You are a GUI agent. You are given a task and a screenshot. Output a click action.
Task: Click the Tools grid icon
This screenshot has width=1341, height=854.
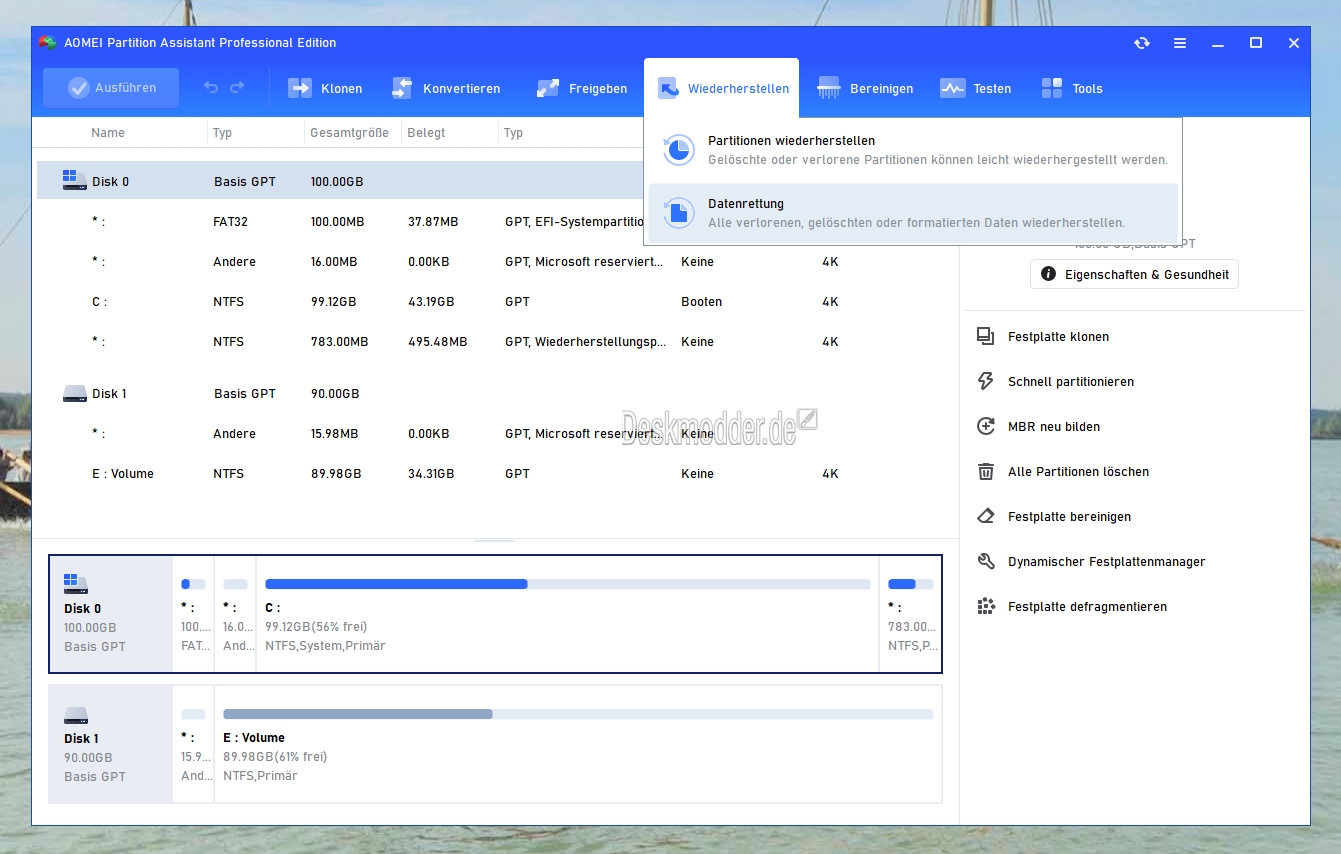point(1052,88)
